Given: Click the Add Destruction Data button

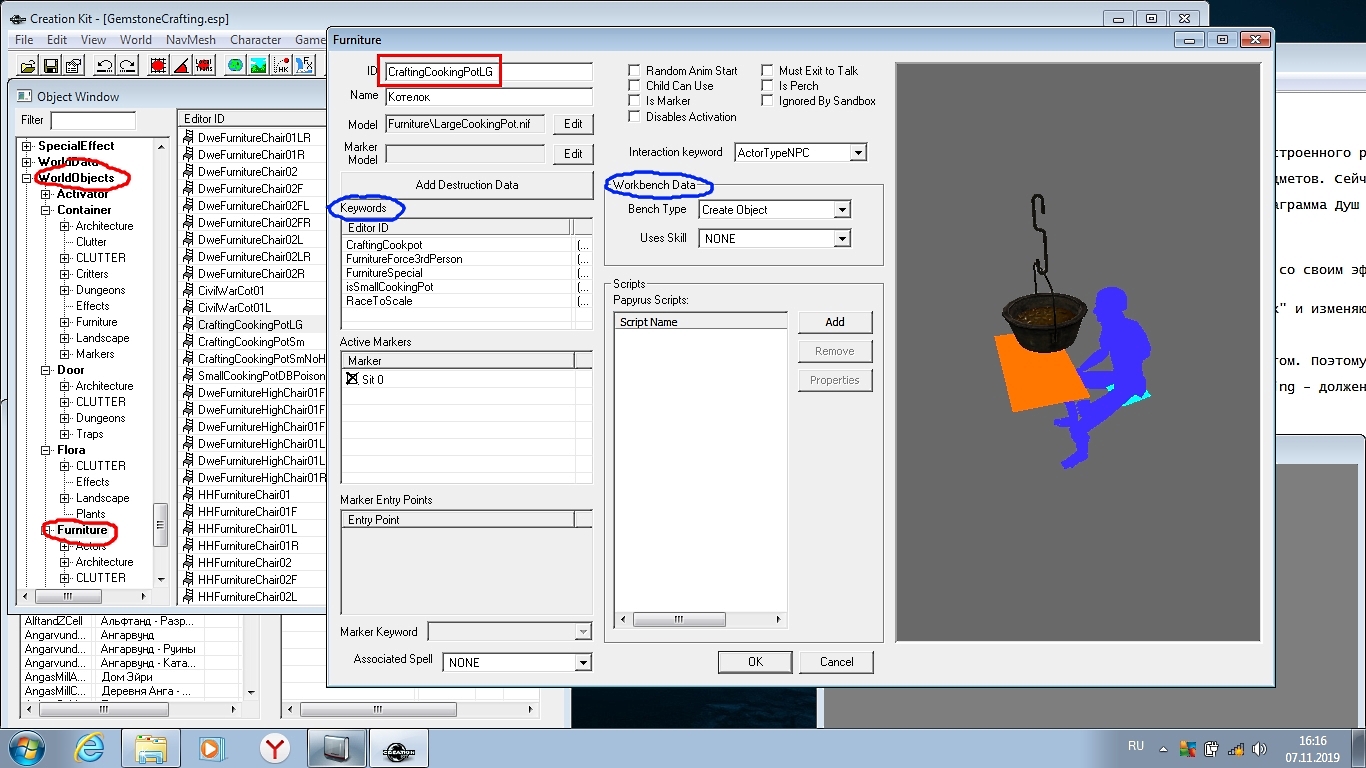Looking at the screenshot, I should (x=466, y=185).
